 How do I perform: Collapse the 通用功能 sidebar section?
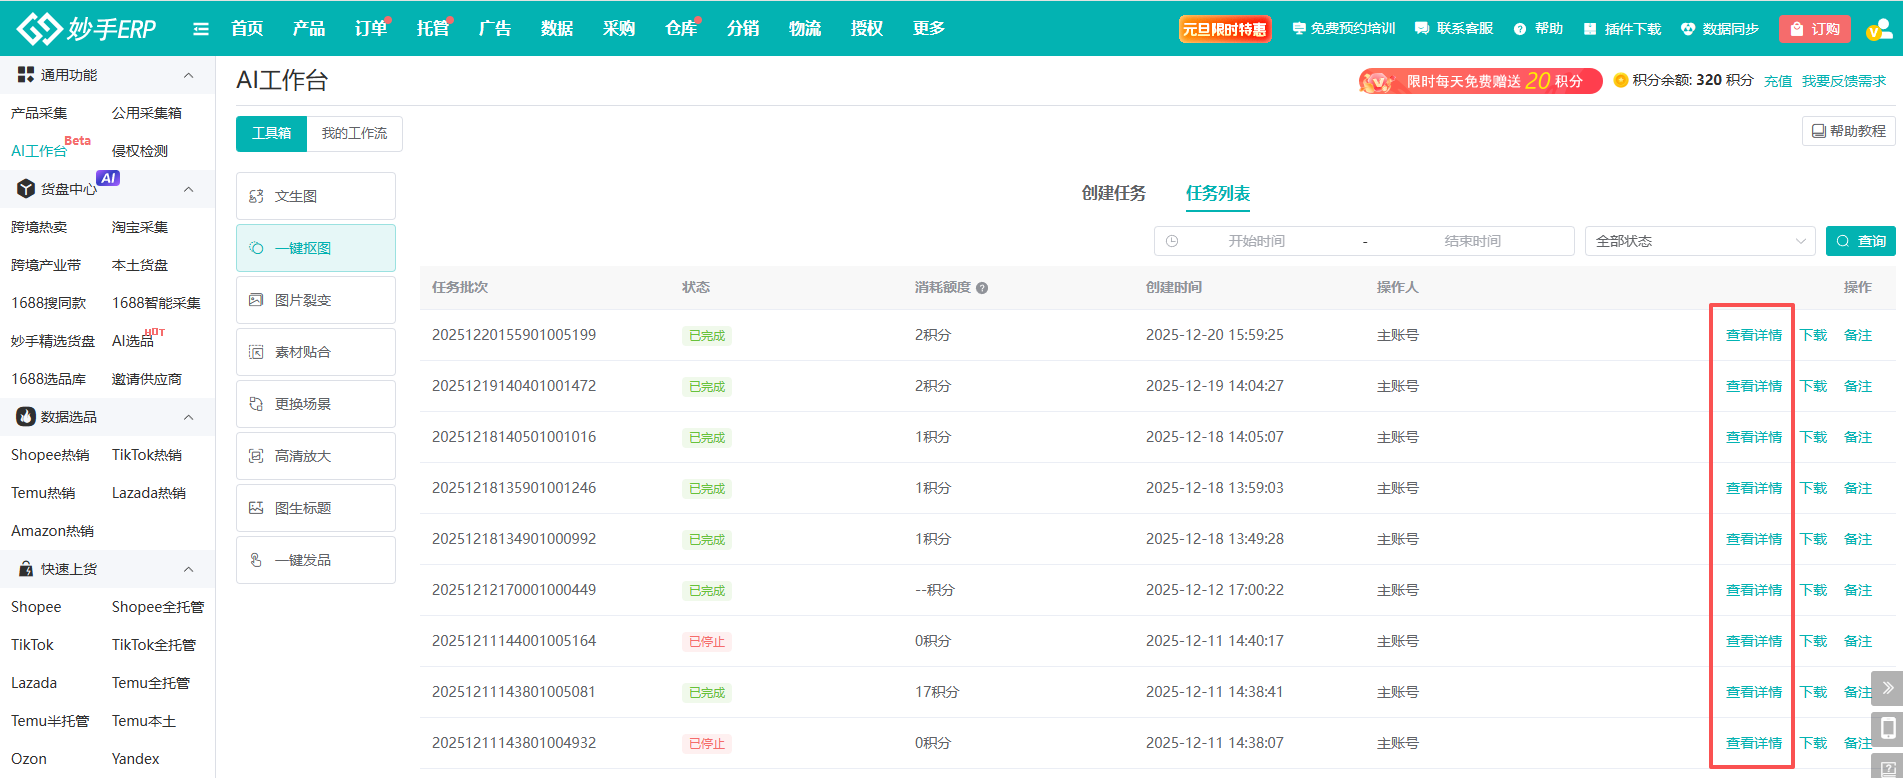point(188,75)
